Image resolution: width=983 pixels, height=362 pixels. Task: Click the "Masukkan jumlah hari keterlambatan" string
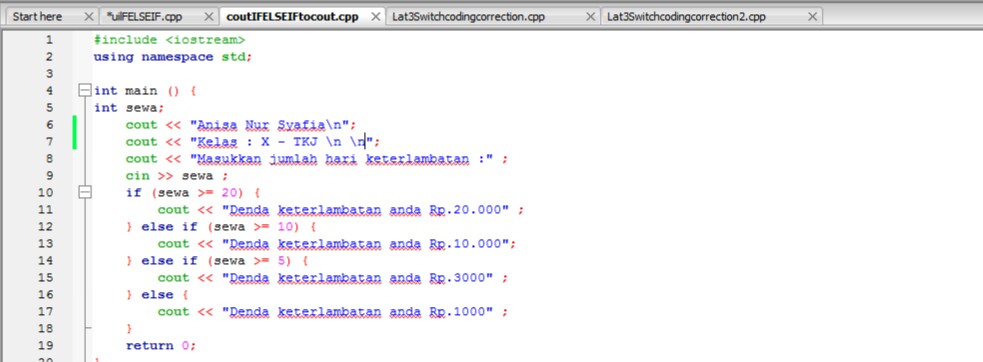(x=342, y=159)
